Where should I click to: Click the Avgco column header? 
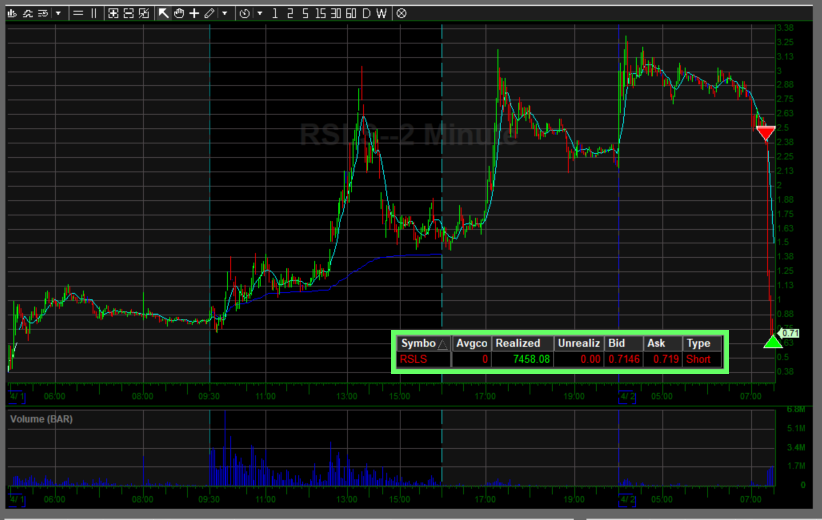(472, 343)
